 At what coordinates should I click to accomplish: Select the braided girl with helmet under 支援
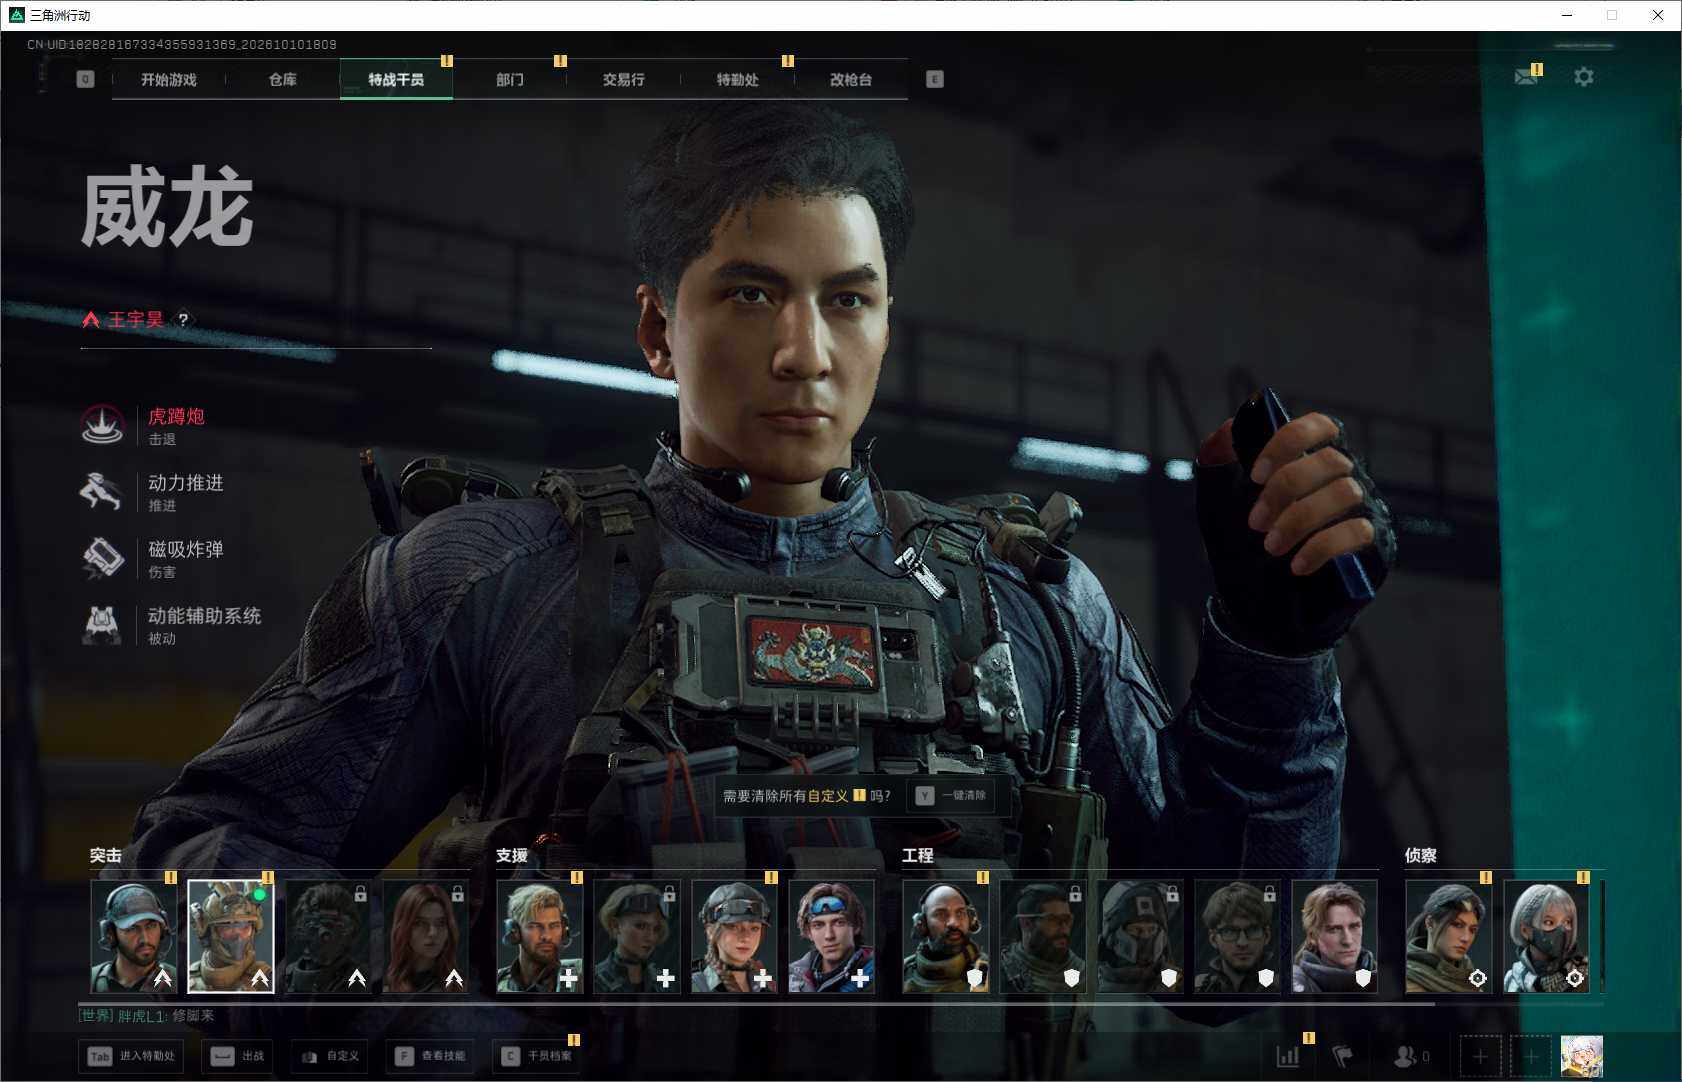734,936
